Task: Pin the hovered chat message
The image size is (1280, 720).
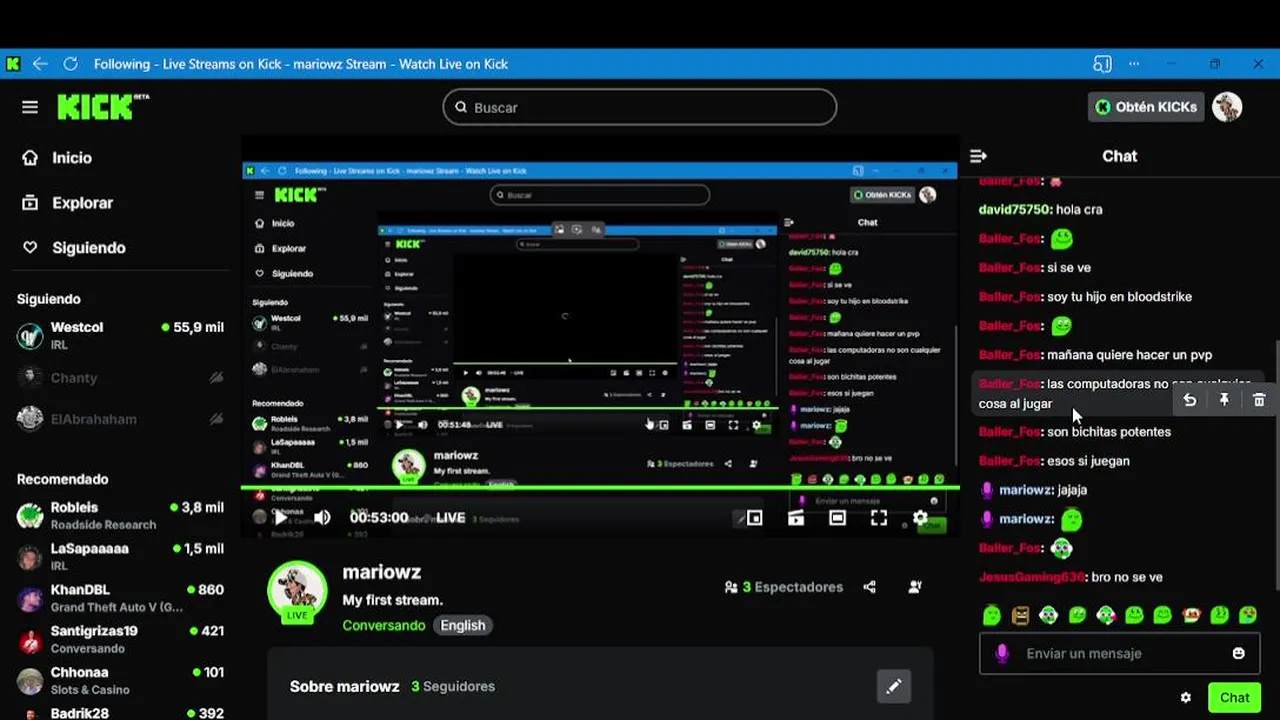Action: click(x=1224, y=400)
